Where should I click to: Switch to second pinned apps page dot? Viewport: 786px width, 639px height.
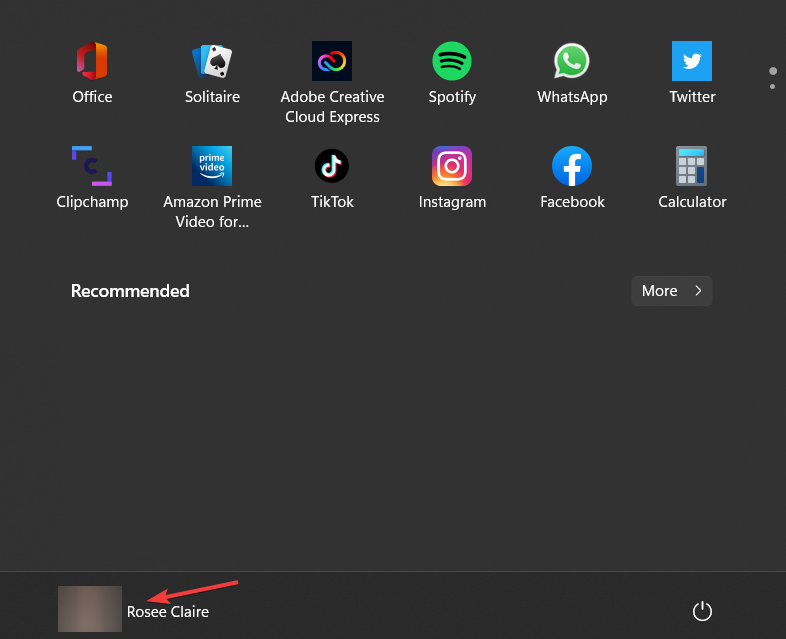pyautogui.click(x=772, y=87)
